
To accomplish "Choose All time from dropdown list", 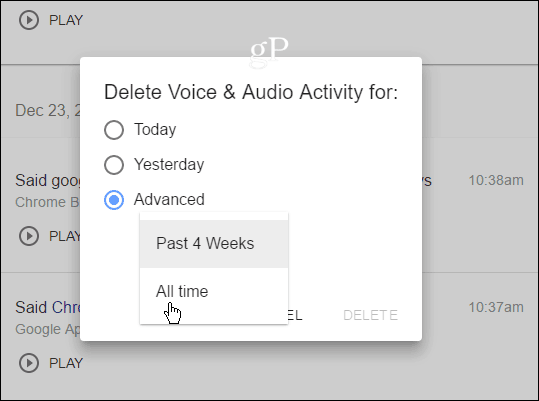I will tap(214, 291).
